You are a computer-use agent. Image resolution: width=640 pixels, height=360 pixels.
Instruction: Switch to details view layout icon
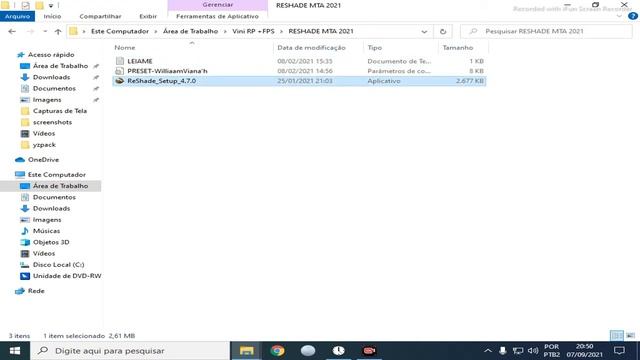[x=617, y=336]
